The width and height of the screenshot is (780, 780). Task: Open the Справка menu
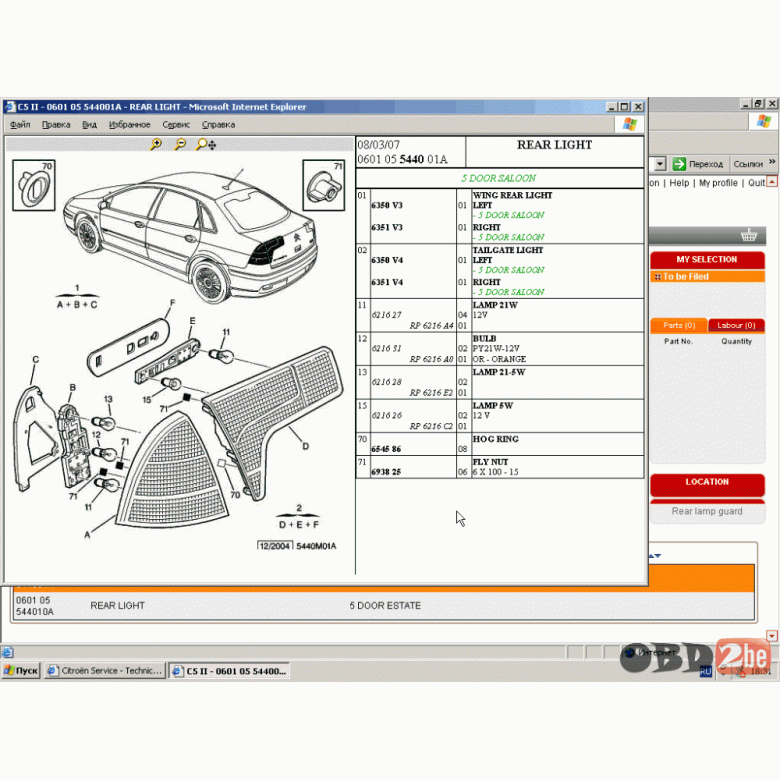[218, 125]
